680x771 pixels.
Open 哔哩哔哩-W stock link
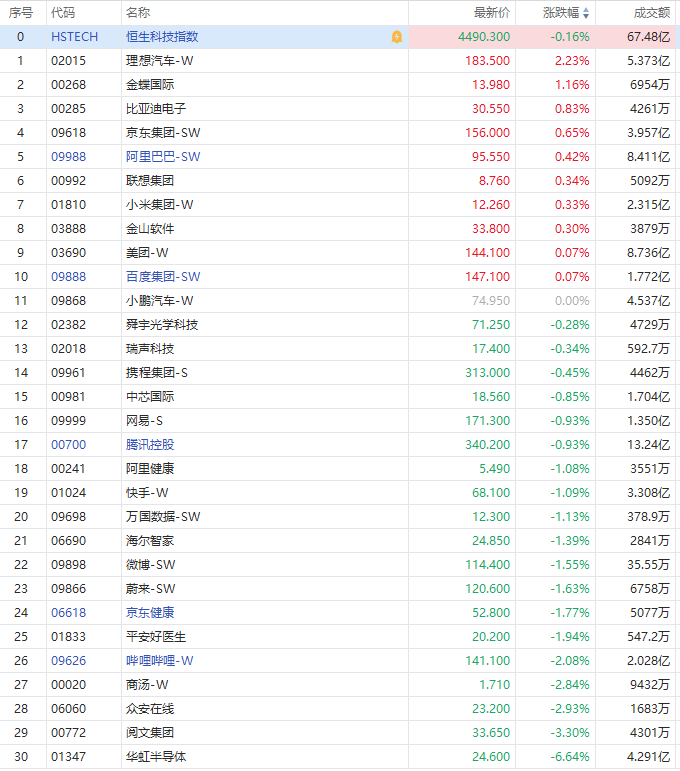159,661
